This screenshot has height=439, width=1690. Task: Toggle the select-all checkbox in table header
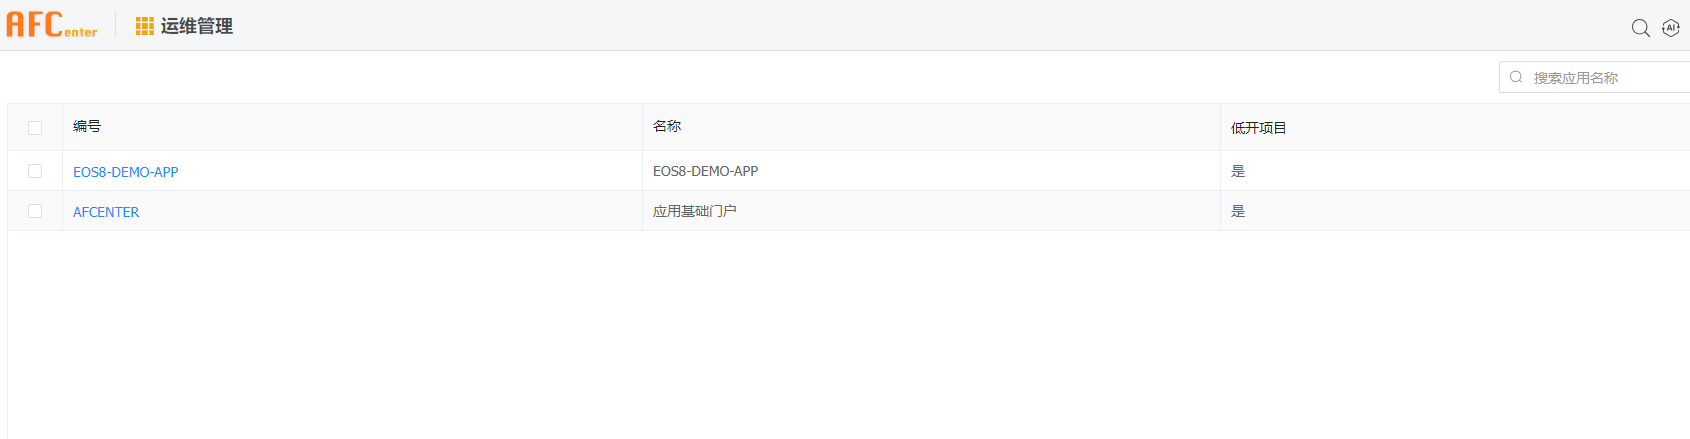[x=35, y=128]
